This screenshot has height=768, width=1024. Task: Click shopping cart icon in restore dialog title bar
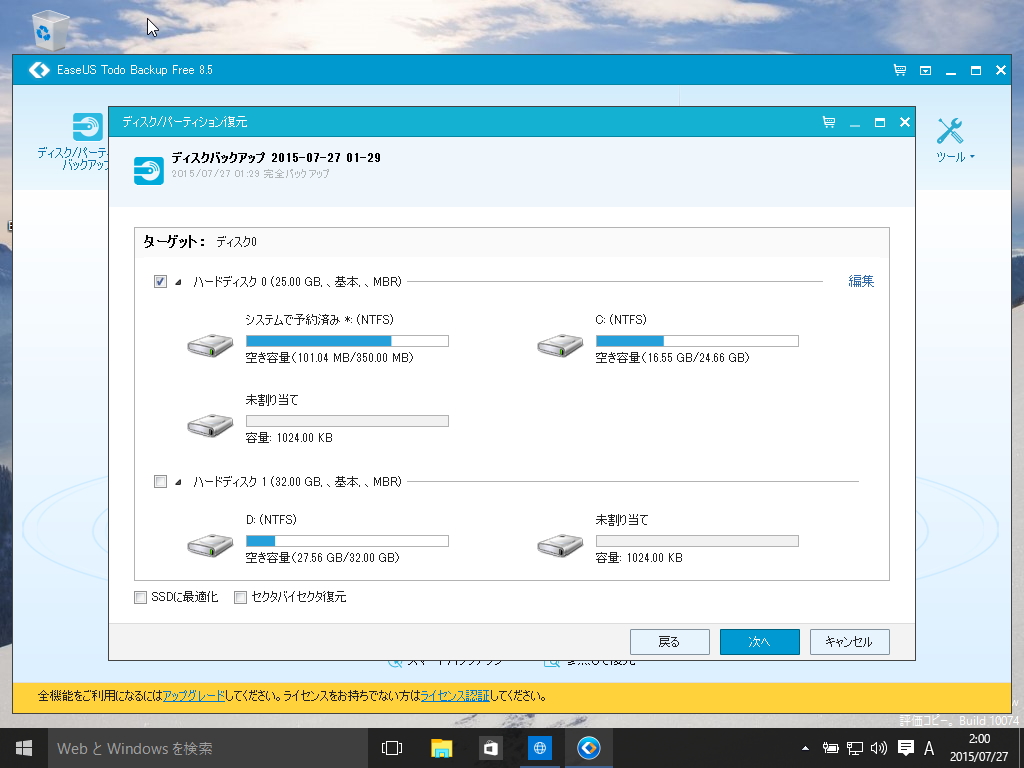[x=829, y=122]
